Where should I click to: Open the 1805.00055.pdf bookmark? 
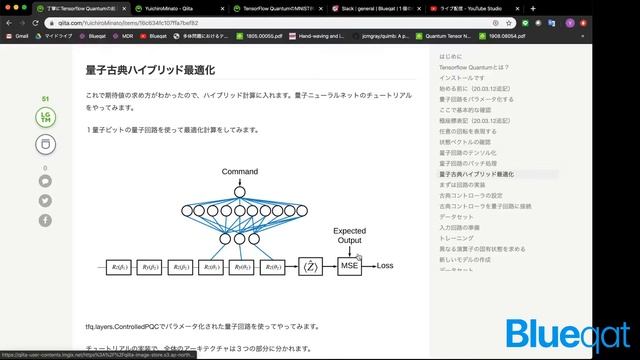tap(260, 36)
